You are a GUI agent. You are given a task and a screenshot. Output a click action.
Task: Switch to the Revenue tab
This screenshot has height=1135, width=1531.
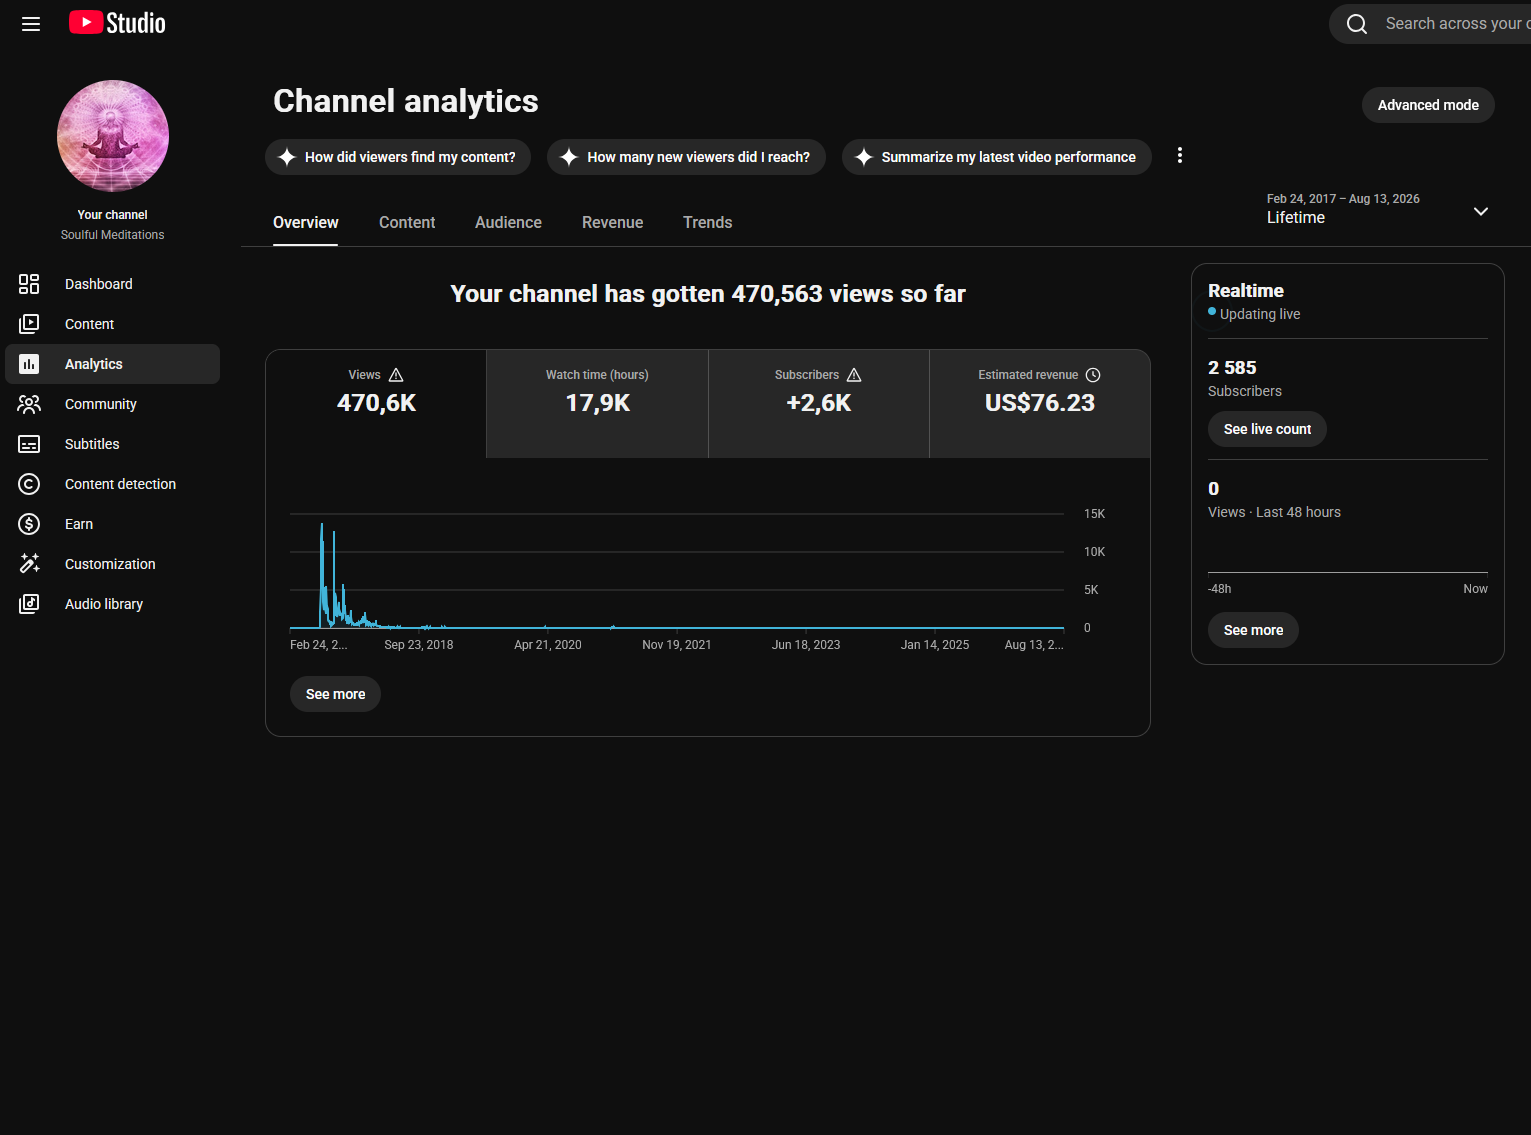(x=612, y=222)
